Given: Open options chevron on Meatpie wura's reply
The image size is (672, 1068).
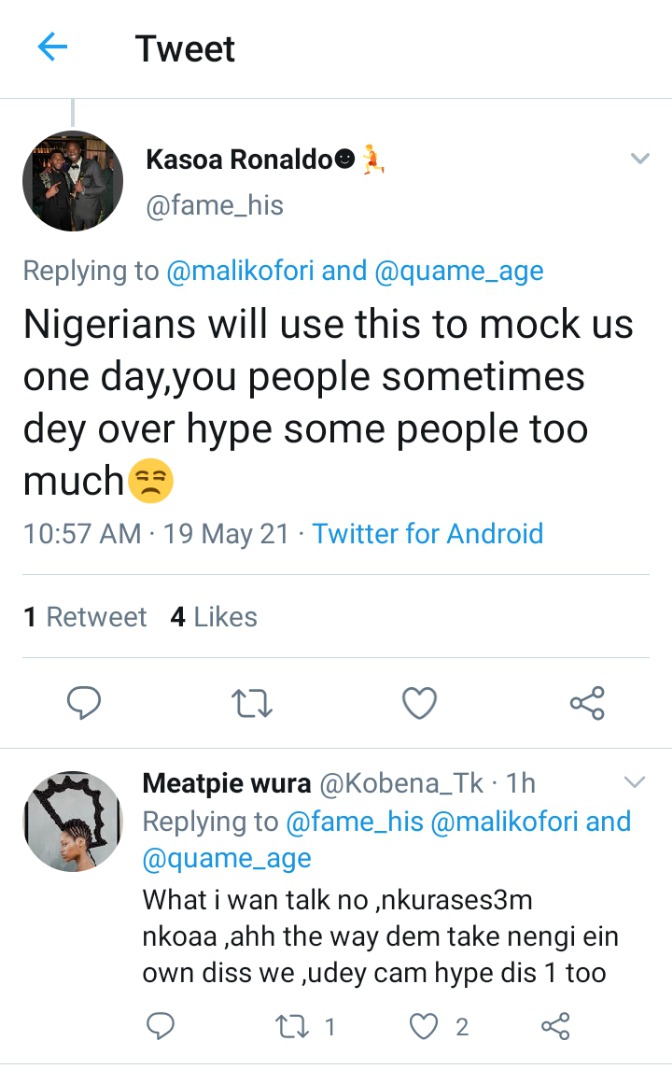Looking at the screenshot, I should pyautogui.click(x=635, y=781).
